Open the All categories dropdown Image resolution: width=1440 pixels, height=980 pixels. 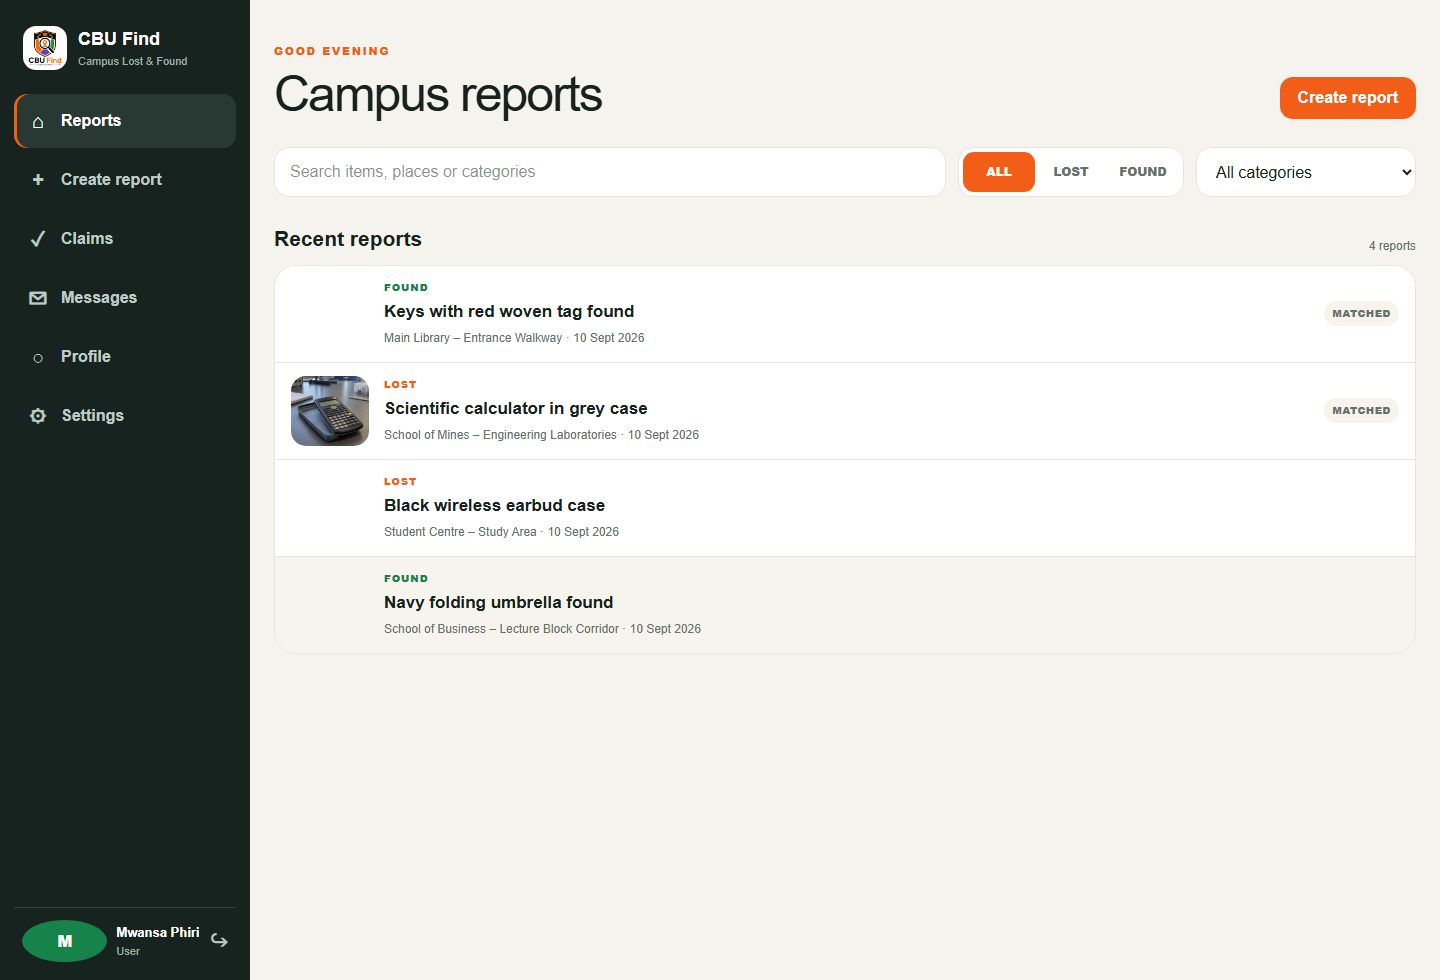coord(1306,172)
